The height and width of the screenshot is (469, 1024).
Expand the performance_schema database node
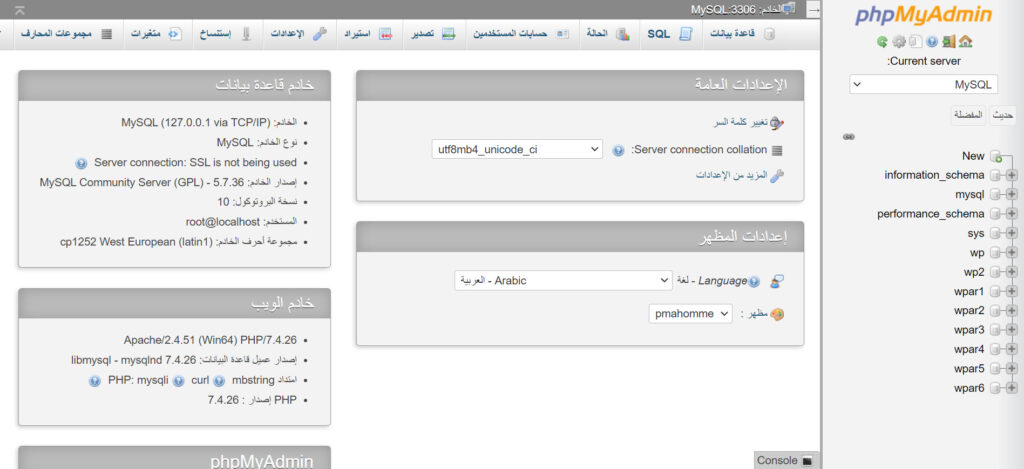pyautogui.click(x=1012, y=214)
